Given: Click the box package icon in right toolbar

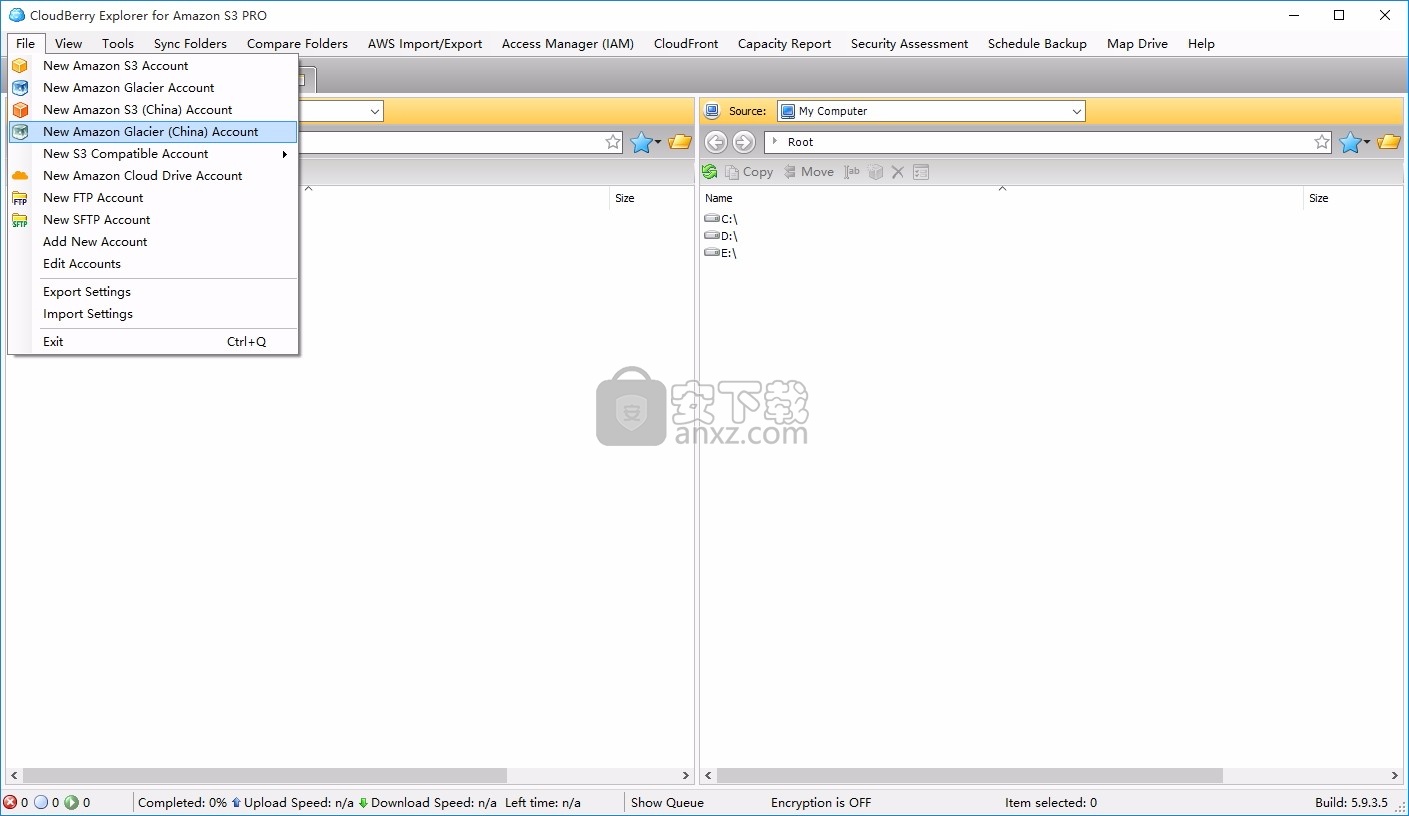Looking at the screenshot, I should pos(876,172).
